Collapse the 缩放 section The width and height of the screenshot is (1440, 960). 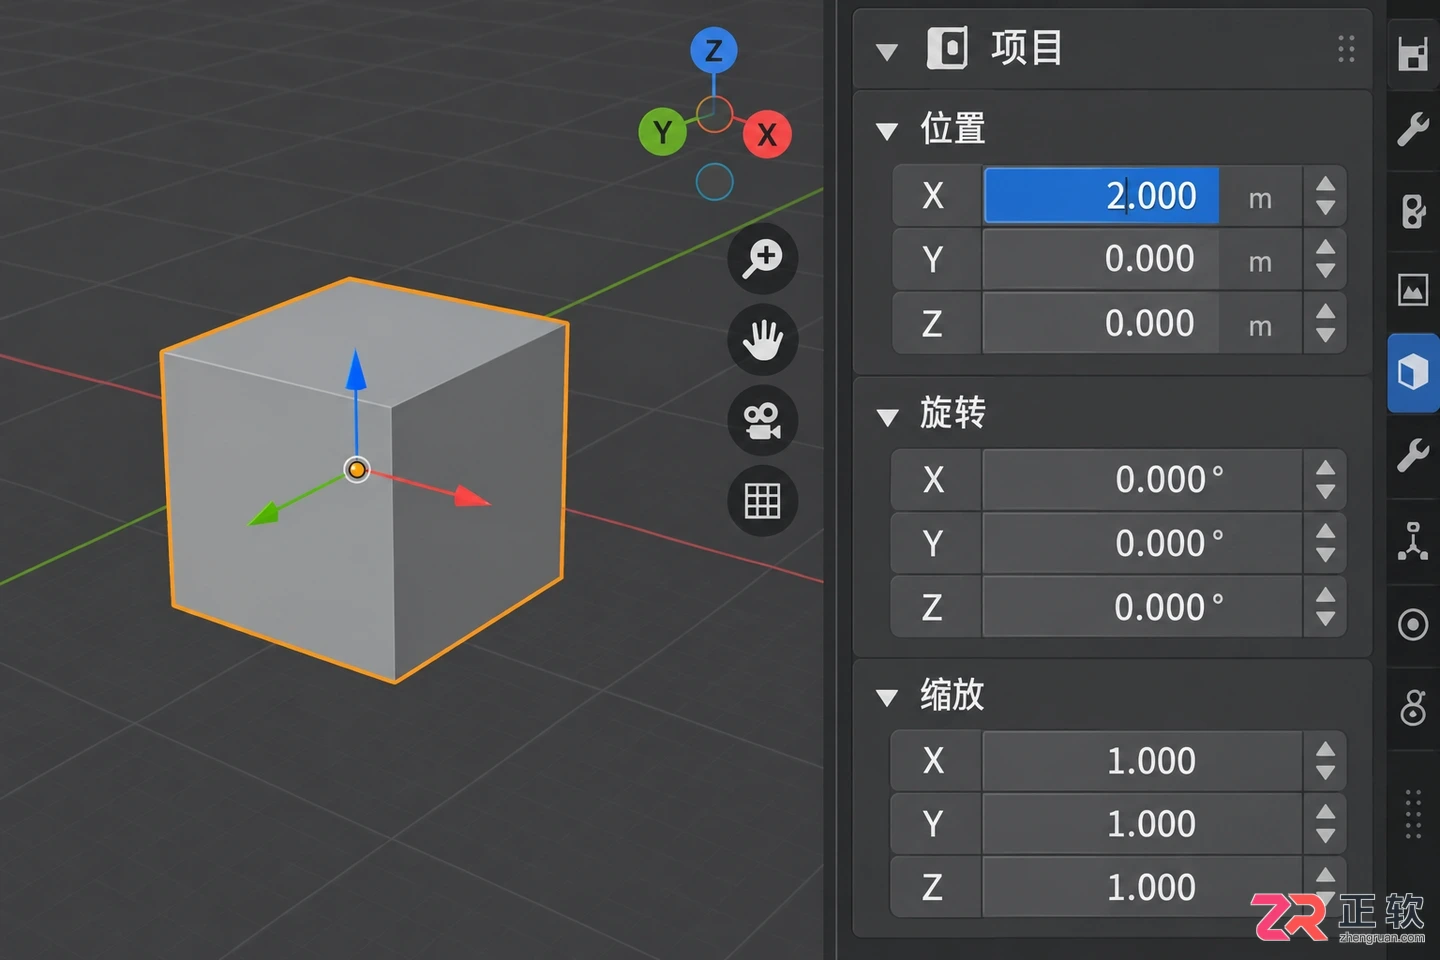click(x=887, y=697)
